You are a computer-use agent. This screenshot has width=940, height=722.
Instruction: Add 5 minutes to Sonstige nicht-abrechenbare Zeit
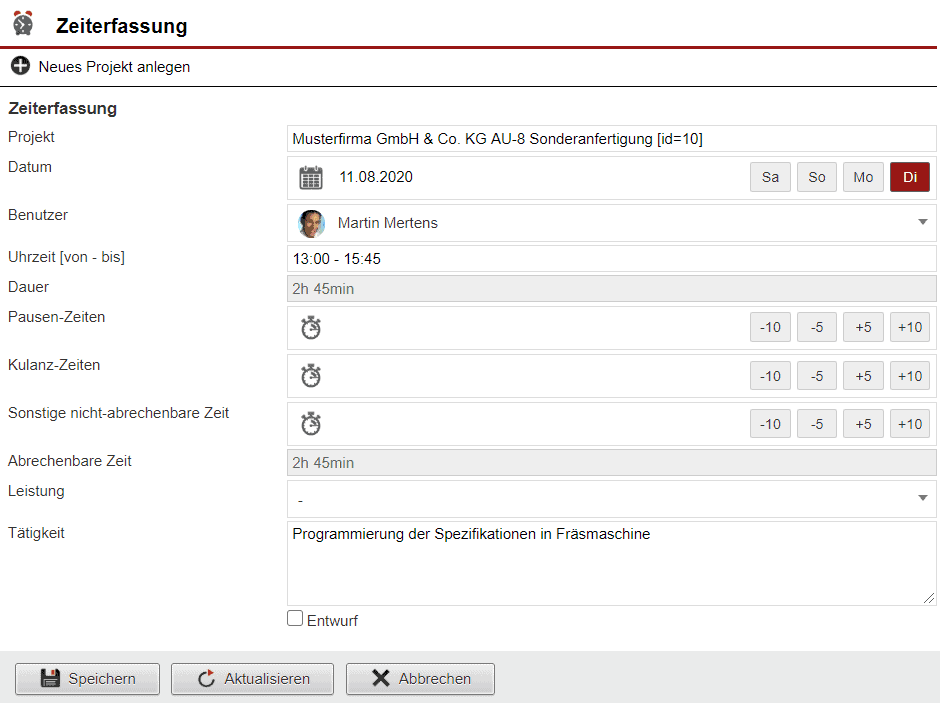tap(863, 423)
